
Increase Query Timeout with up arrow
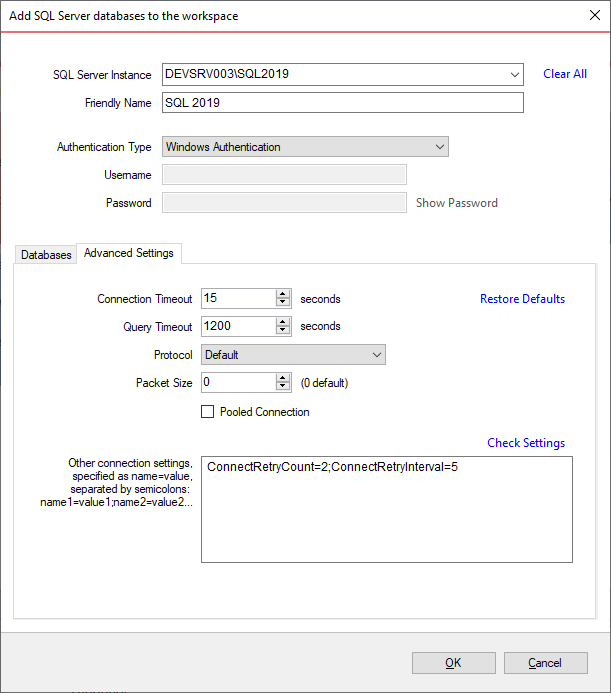tap(283, 321)
